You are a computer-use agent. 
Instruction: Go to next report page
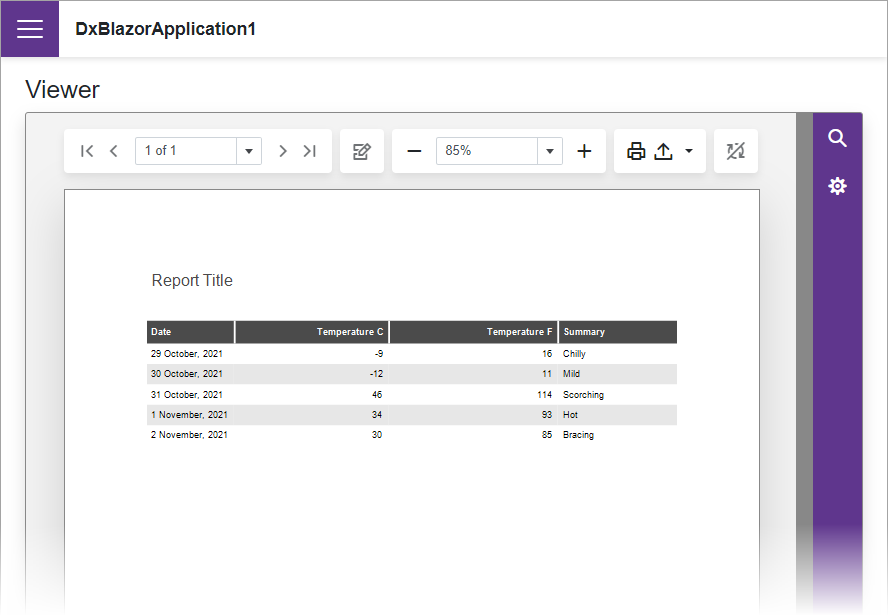[283, 151]
